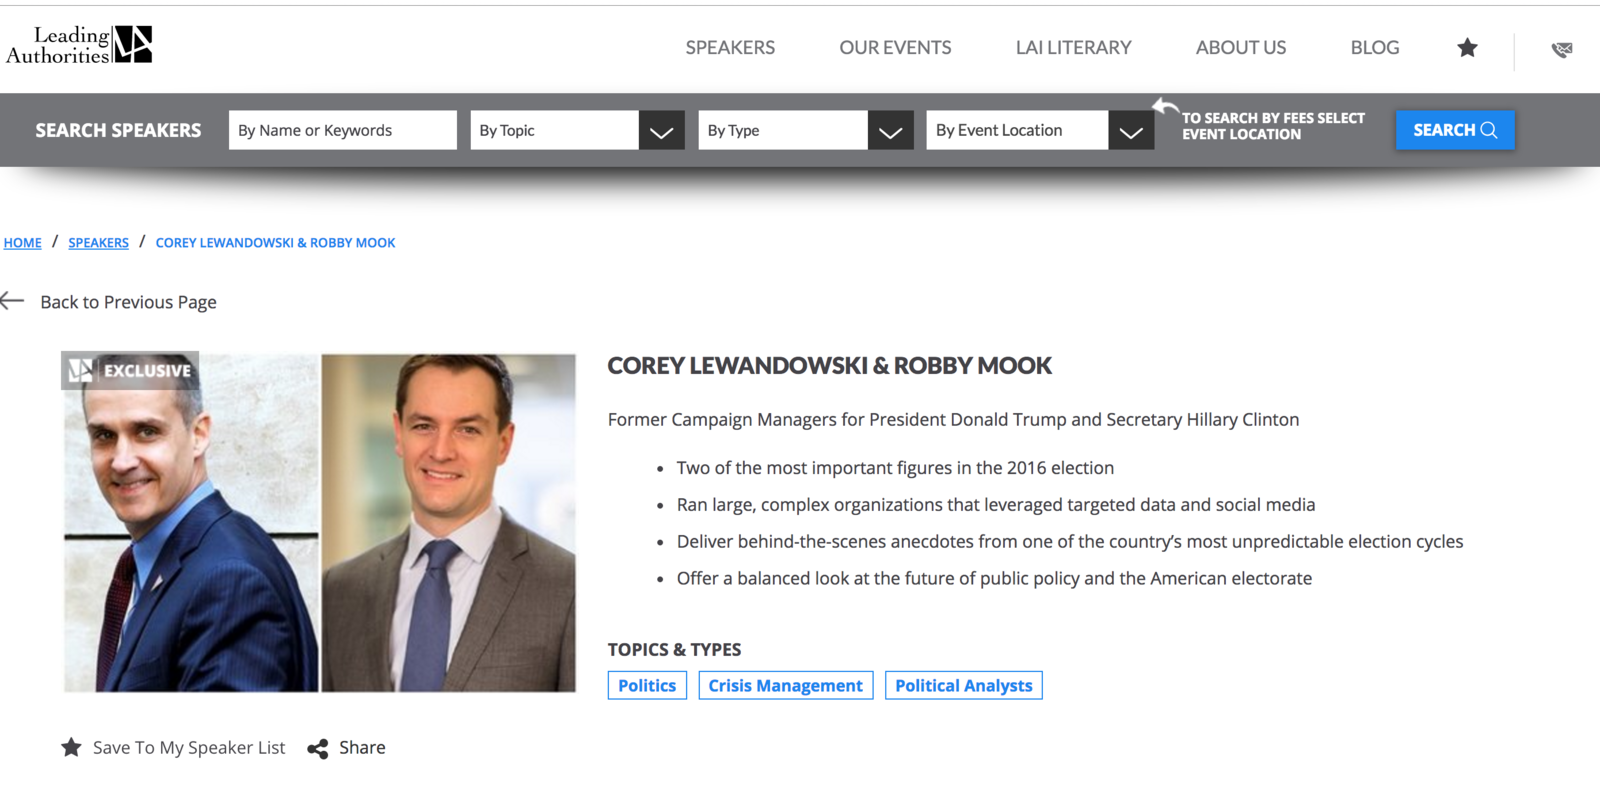Click Back to Previous Page
Screen dimensions: 1600x802
click(128, 302)
